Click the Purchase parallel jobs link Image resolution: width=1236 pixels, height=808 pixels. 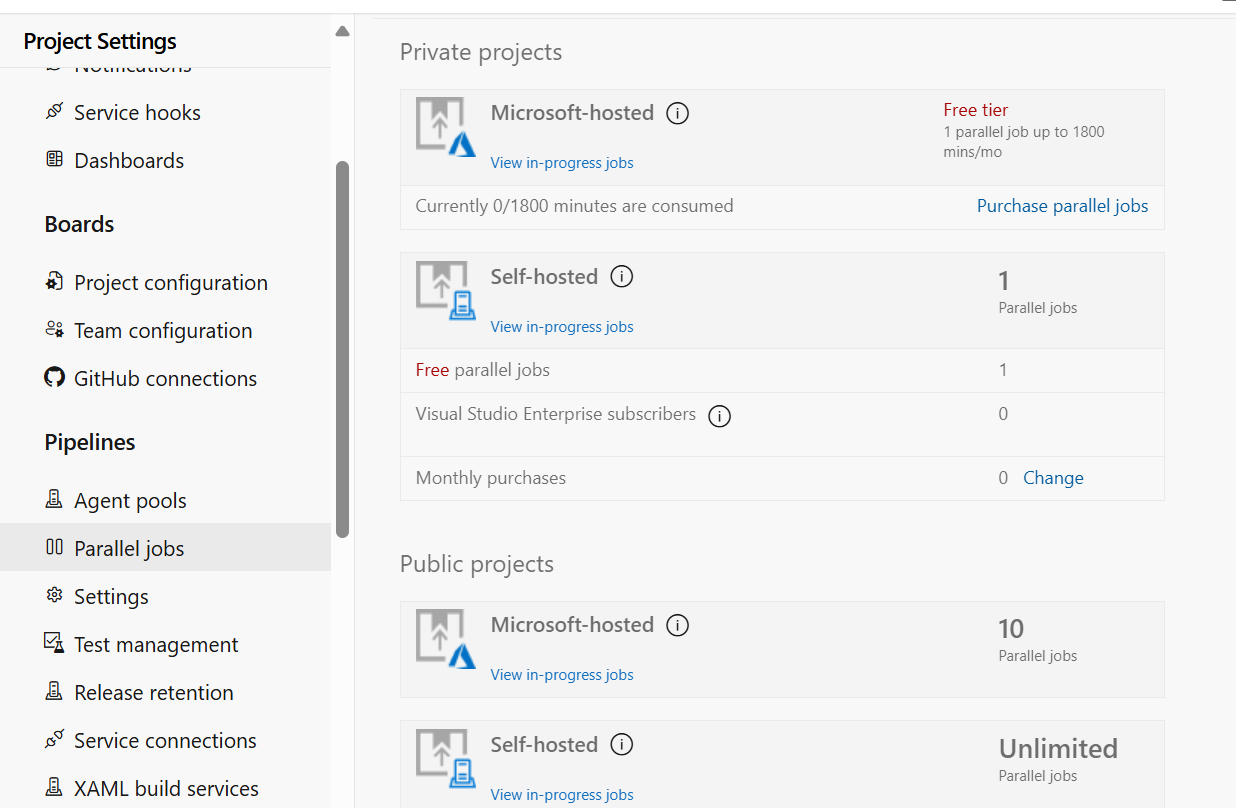click(1062, 206)
